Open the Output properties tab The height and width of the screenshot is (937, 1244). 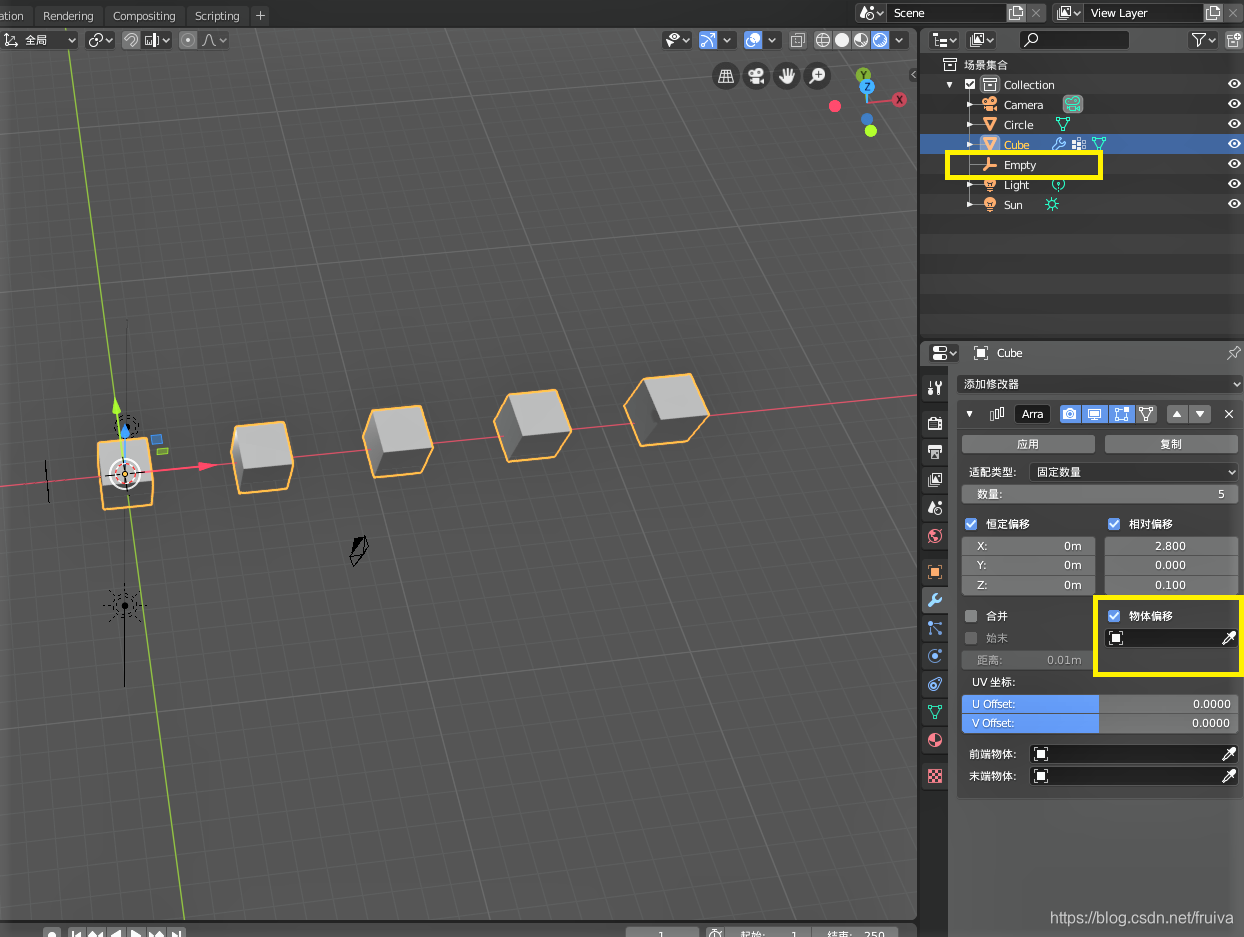click(x=935, y=451)
